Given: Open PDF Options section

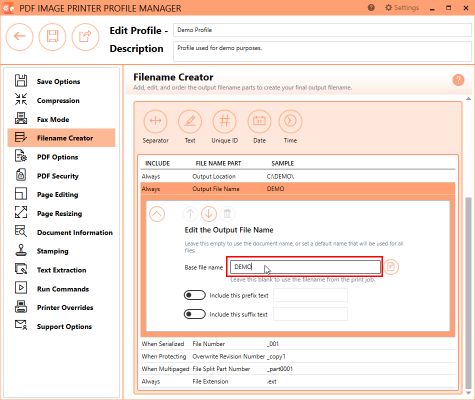Looking at the screenshot, I should click(61, 157).
